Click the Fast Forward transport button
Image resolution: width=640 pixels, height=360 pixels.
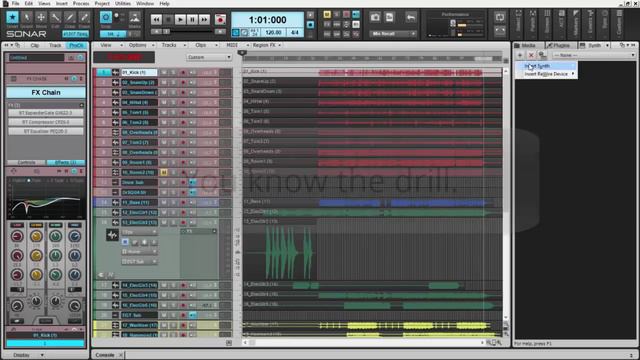click(204, 19)
